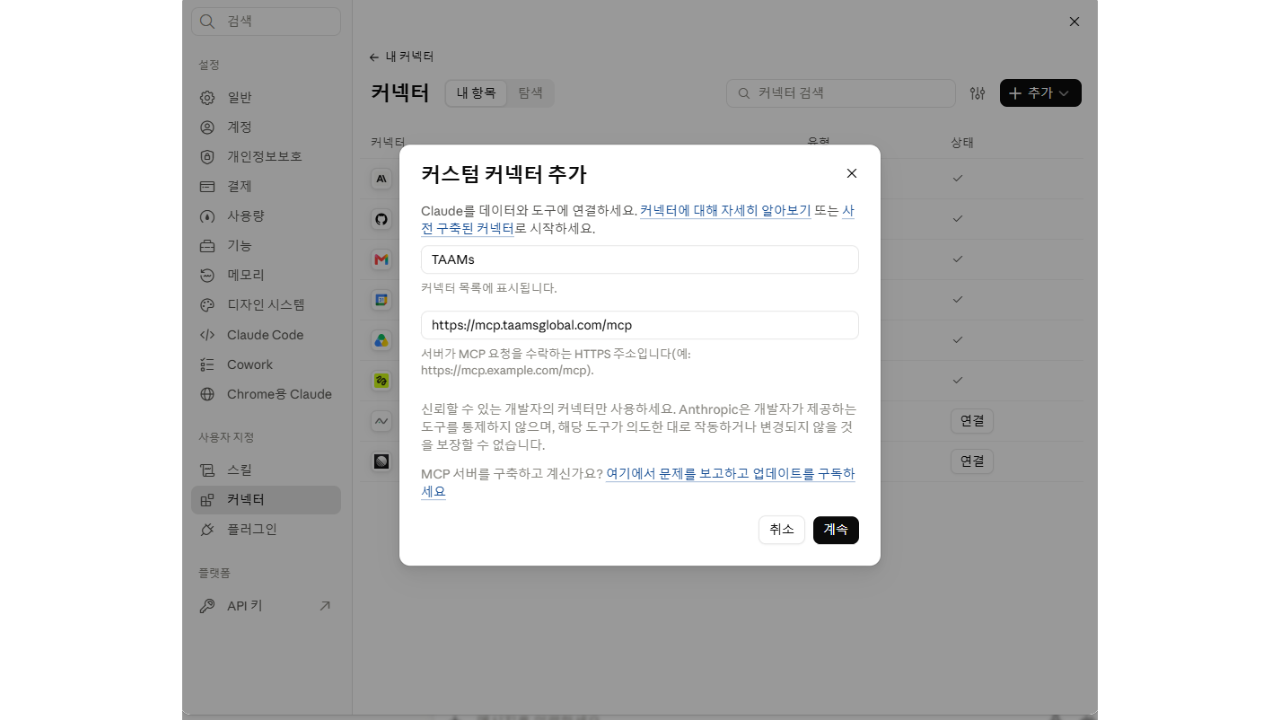Click the Google Calendar connector icon
The image size is (1280, 720).
click(x=381, y=300)
